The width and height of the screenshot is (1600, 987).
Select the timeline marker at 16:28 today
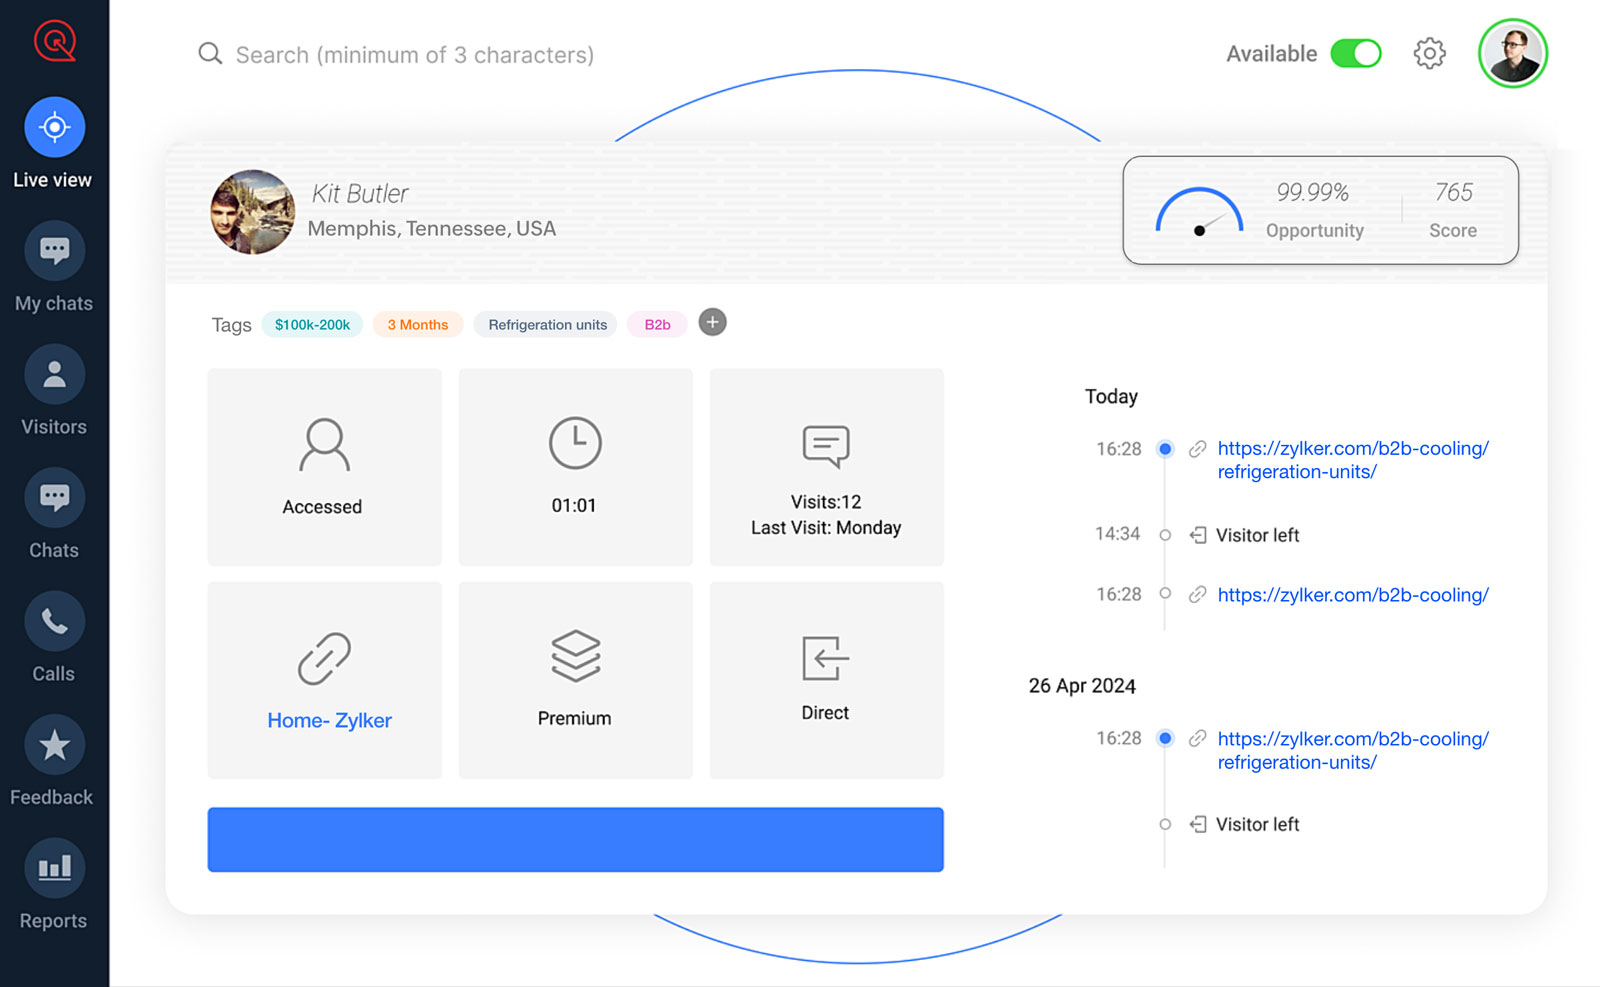[x=1165, y=449]
